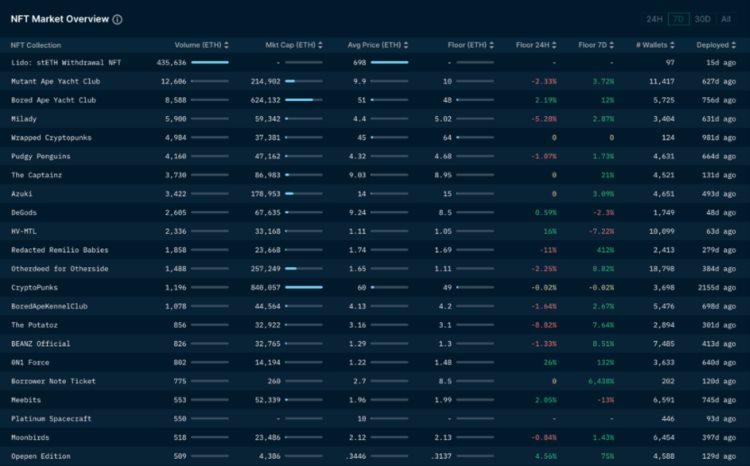This screenshot has width=750, height=466.
Task: Open the Bored Ape Yacht Club collection
Action: coord(53,100)
